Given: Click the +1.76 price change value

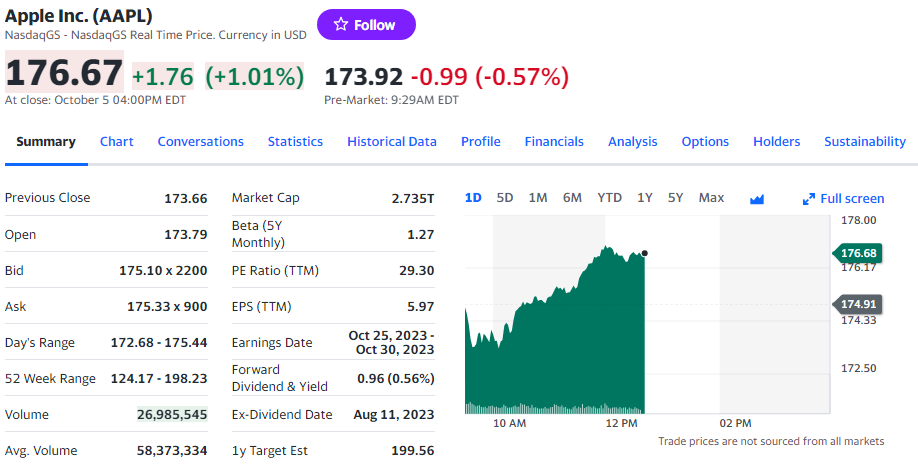Looking at the screenshot, I should 163,77.
